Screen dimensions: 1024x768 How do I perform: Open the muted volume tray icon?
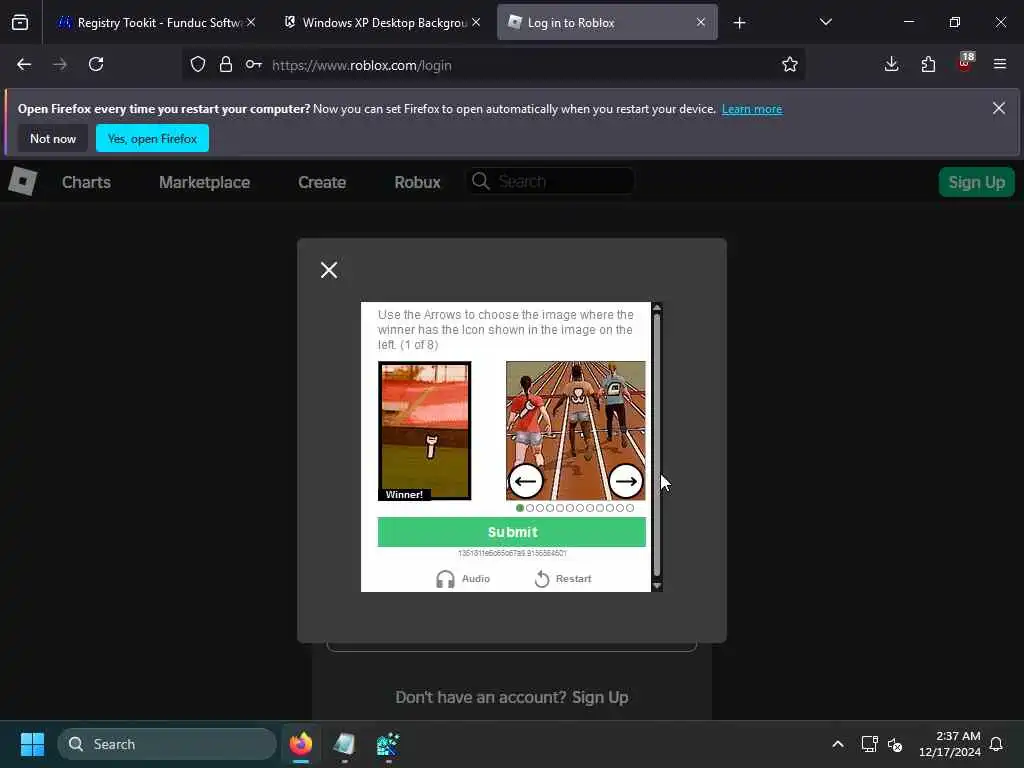[x=895, y=744]
